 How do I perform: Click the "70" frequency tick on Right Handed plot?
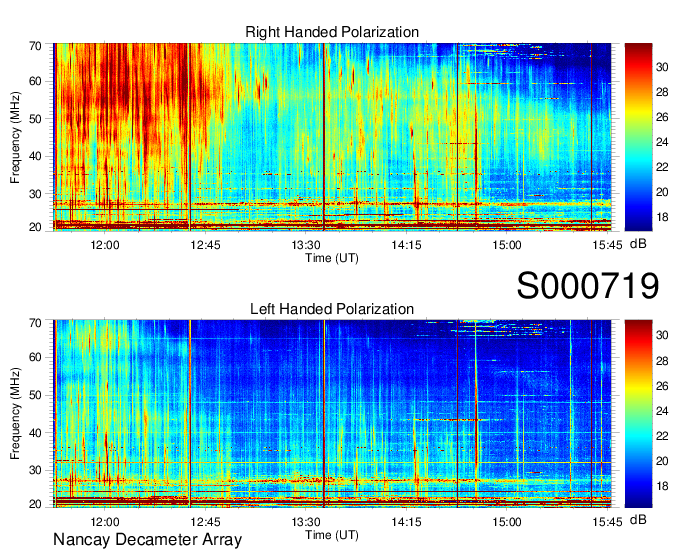tap(35, 46)
